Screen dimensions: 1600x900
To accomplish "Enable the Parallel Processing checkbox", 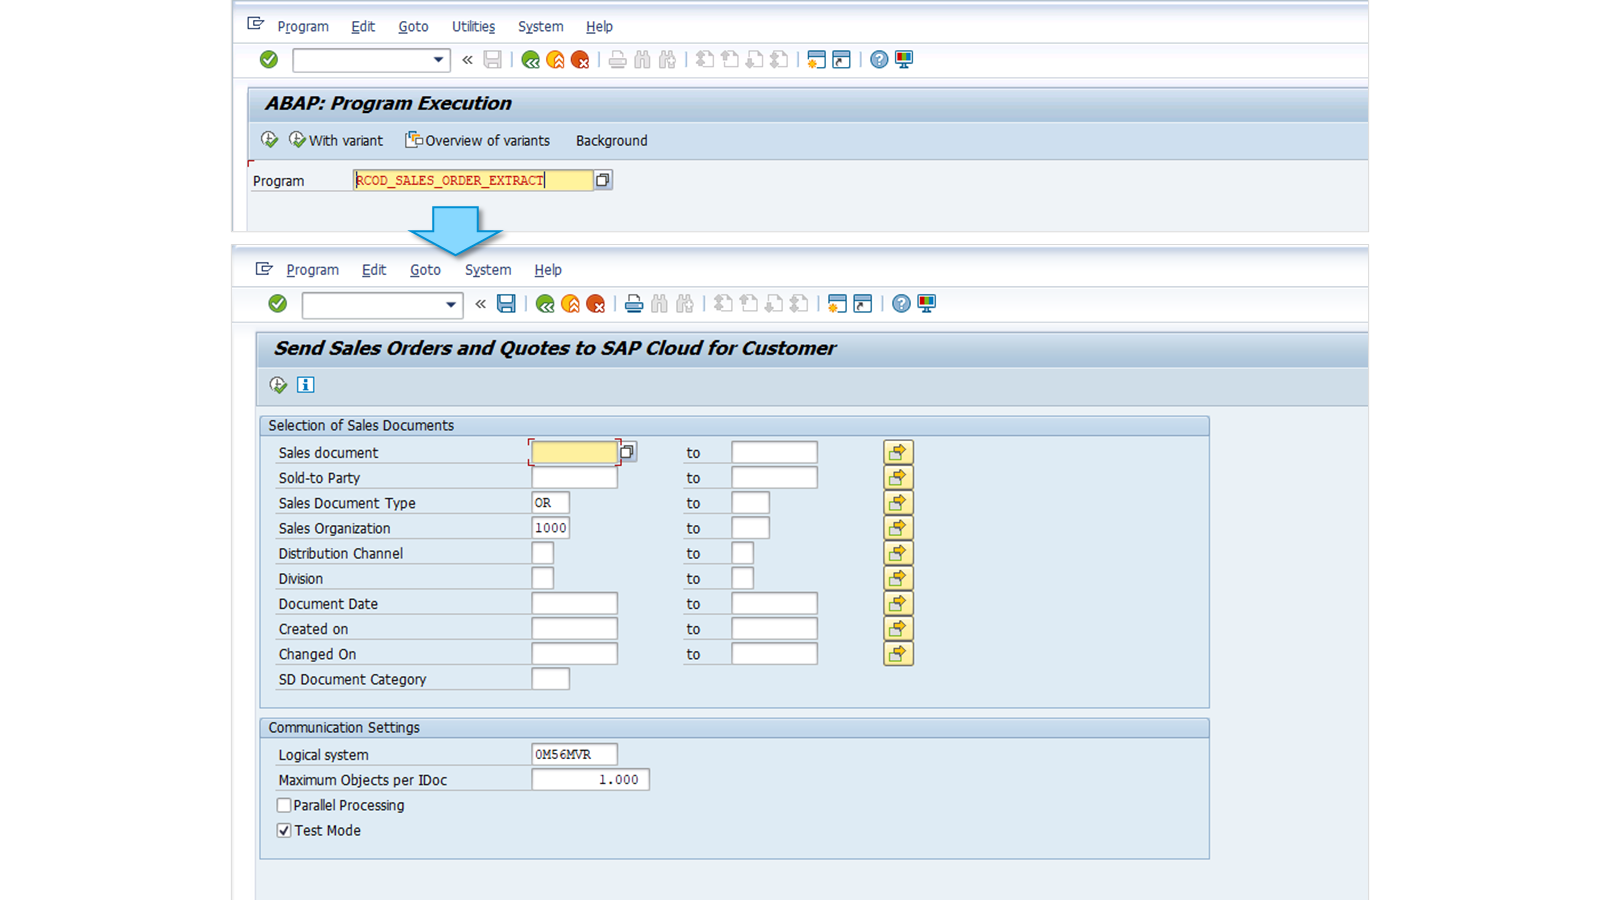I will click(x=284, y=805).
